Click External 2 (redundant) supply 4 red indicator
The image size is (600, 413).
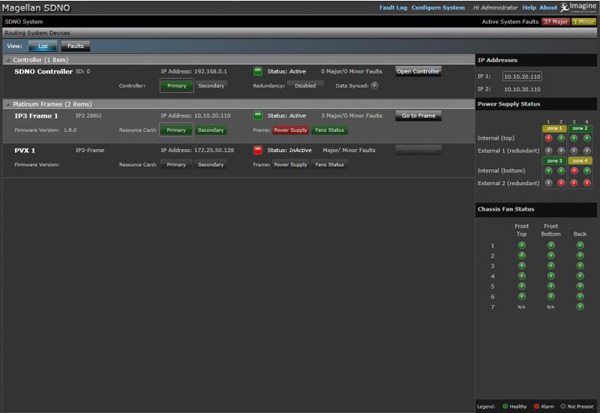click(587, 183)
